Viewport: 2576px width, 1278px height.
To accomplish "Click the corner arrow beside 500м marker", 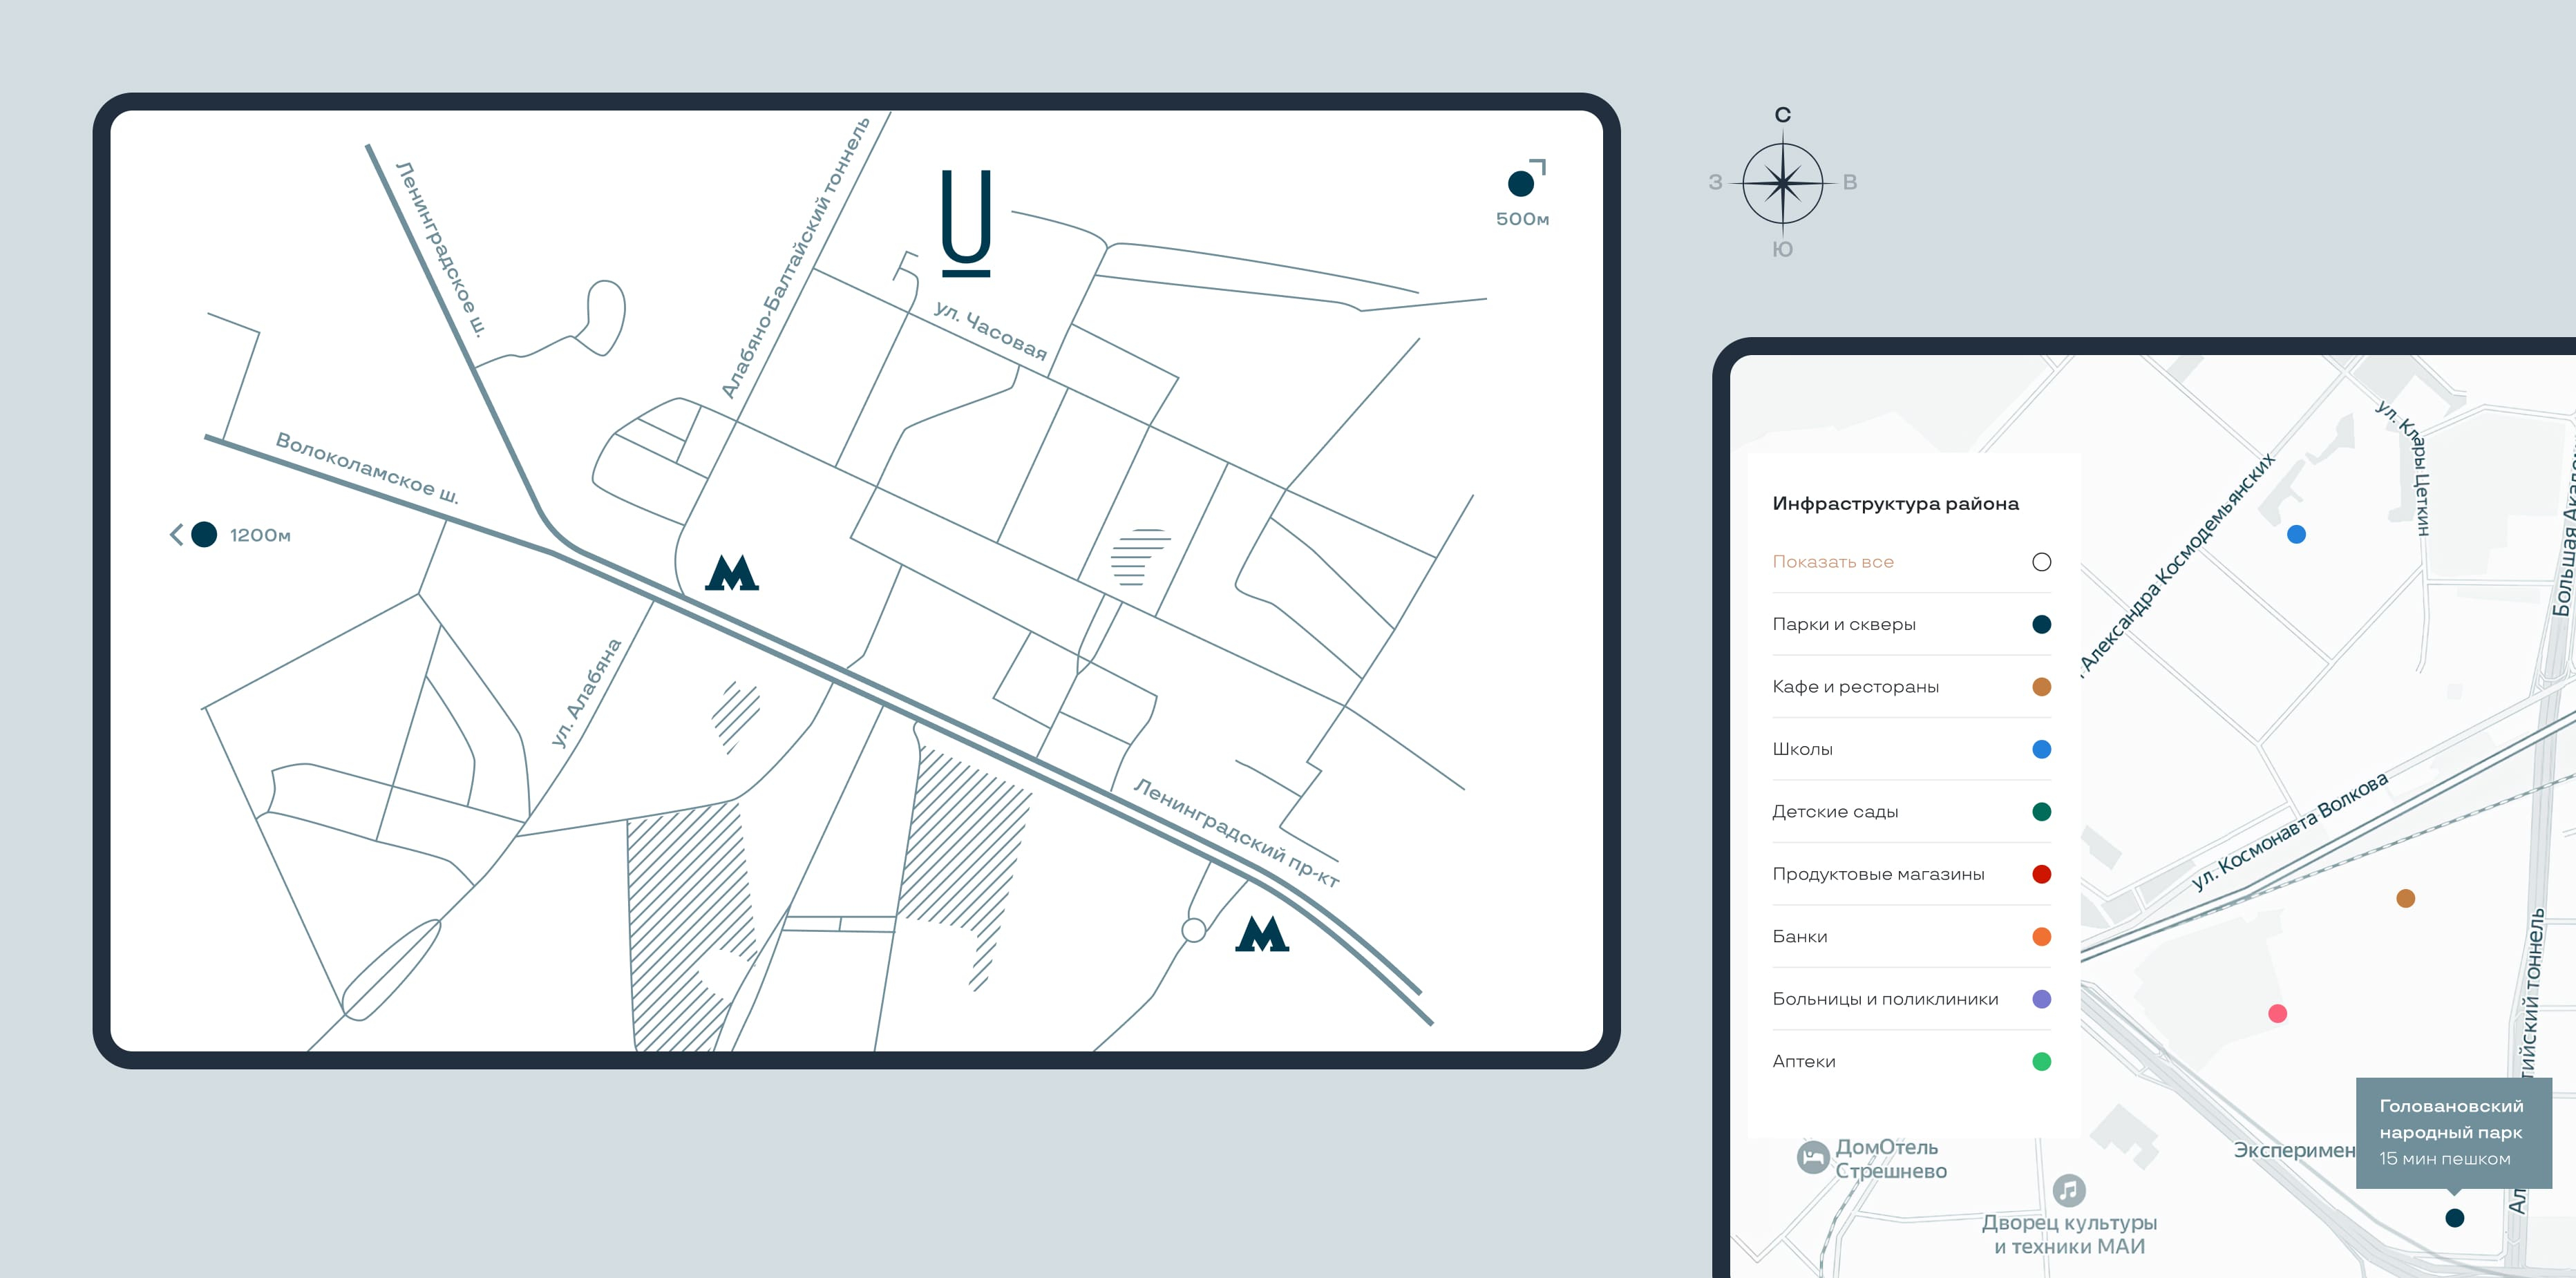I will [x=1539, y=165].
